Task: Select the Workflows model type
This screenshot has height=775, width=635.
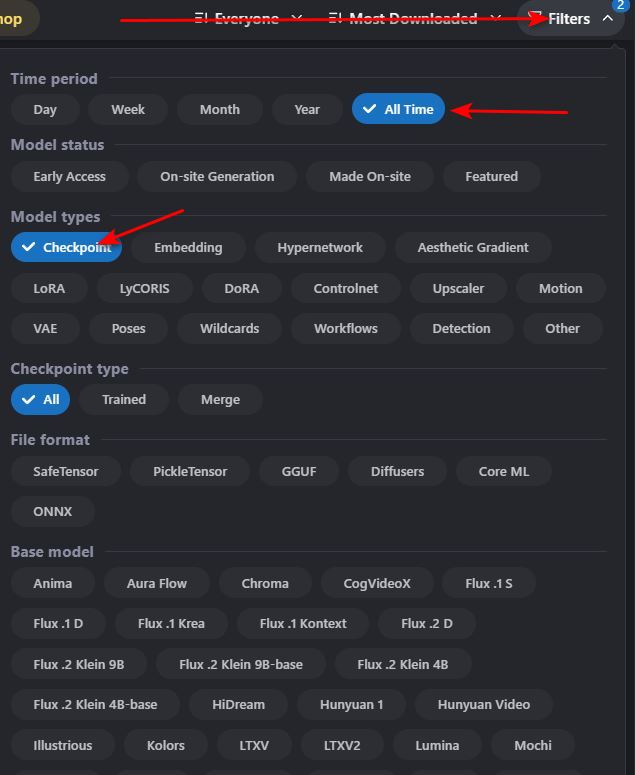Action: coord(345,328)
